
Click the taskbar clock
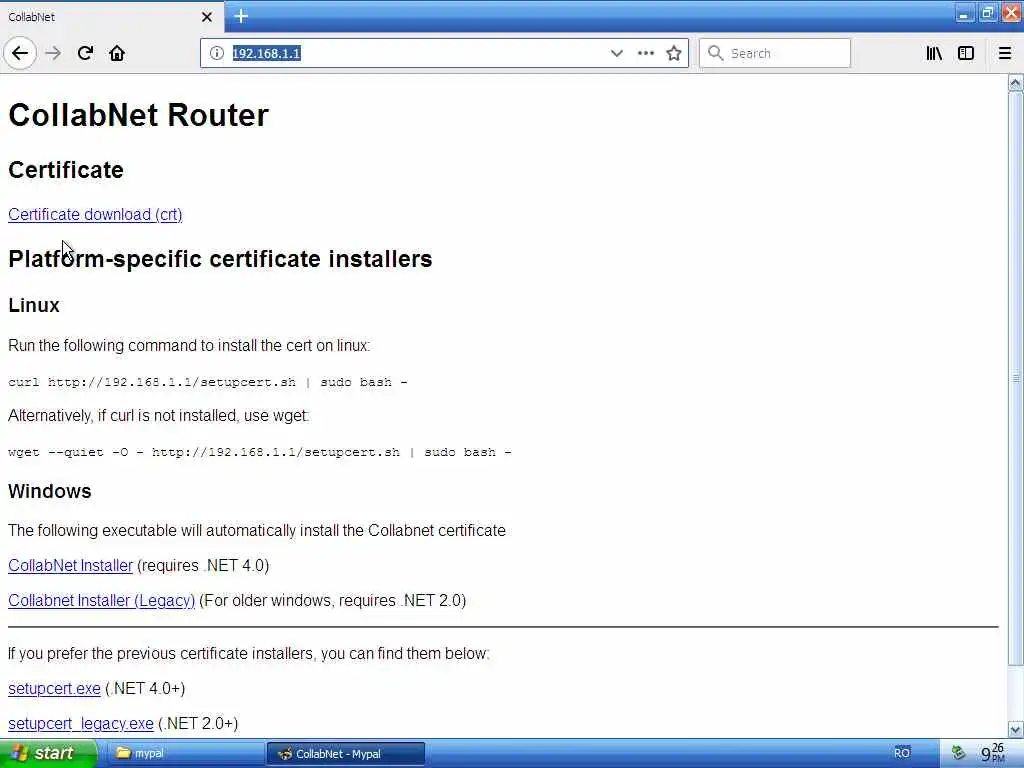993,753
